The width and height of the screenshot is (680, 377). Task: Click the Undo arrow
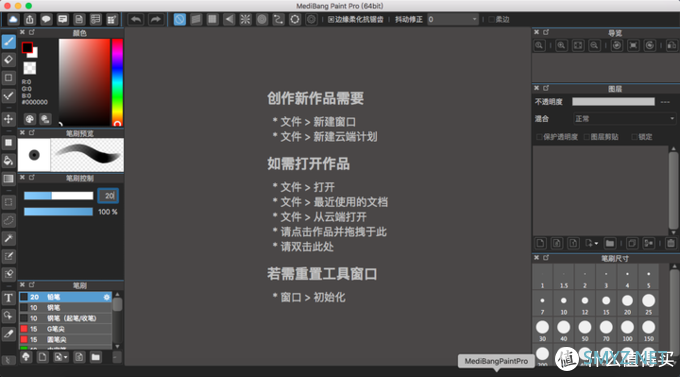click(136, 20)
